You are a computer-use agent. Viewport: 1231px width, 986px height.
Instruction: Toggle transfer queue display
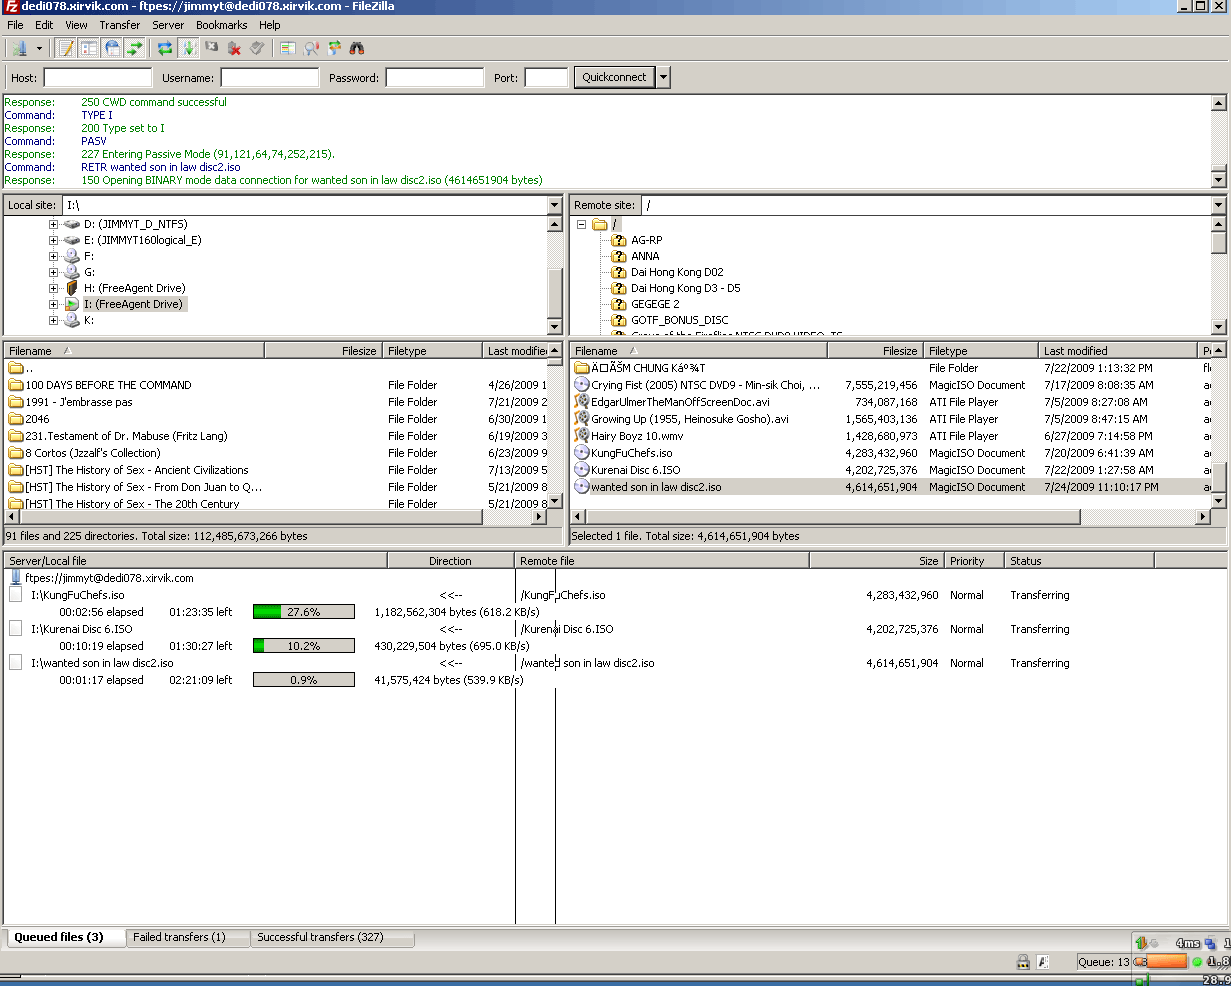coord(135,48)
